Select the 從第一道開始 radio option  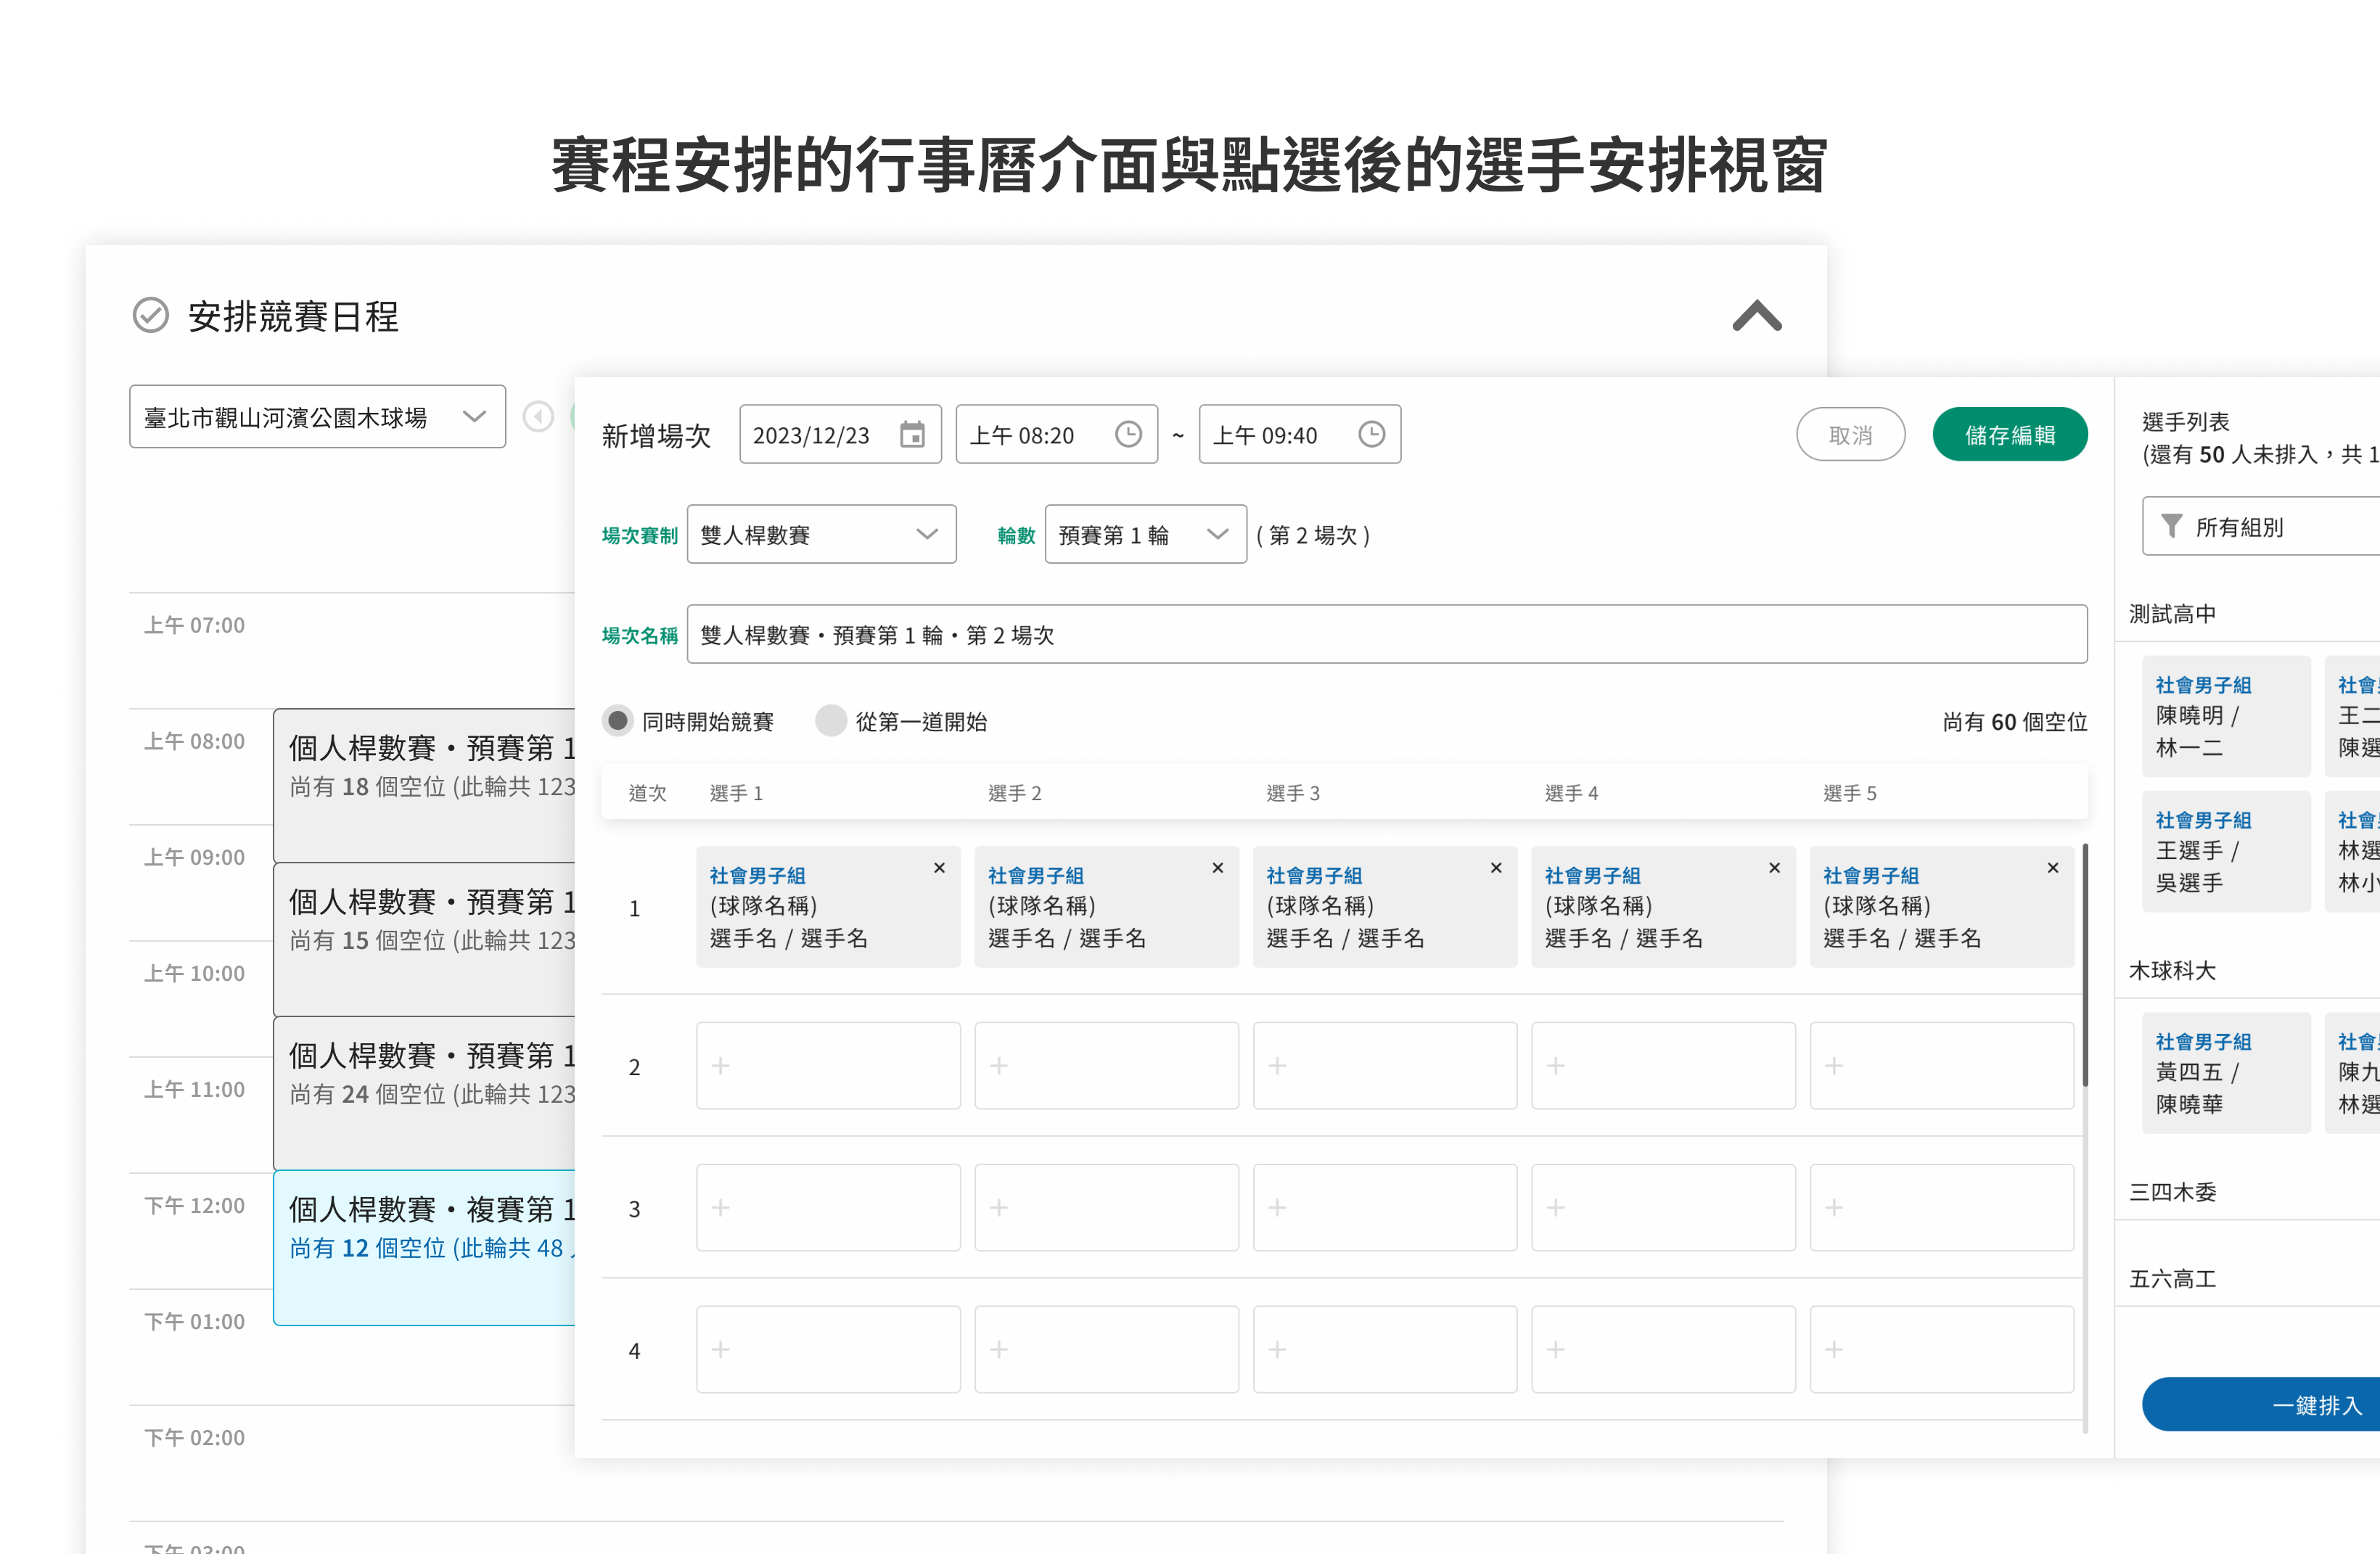(831, 720)
